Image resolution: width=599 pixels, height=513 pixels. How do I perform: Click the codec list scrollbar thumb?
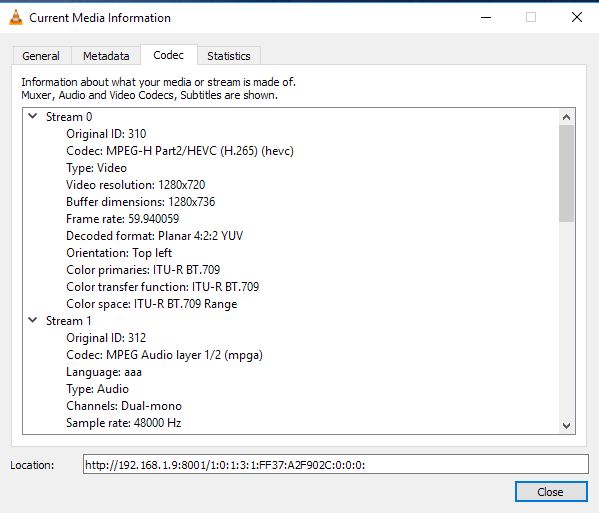[x=567, y=173]
